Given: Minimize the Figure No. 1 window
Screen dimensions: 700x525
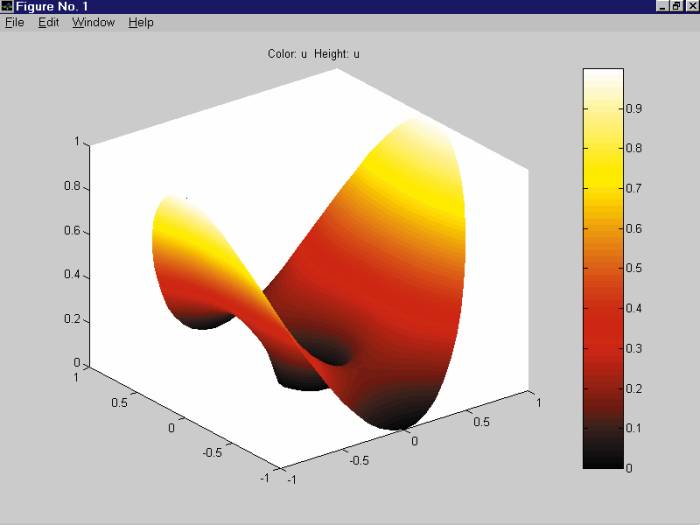Looking at the screenshot, I should pos(663,6).
